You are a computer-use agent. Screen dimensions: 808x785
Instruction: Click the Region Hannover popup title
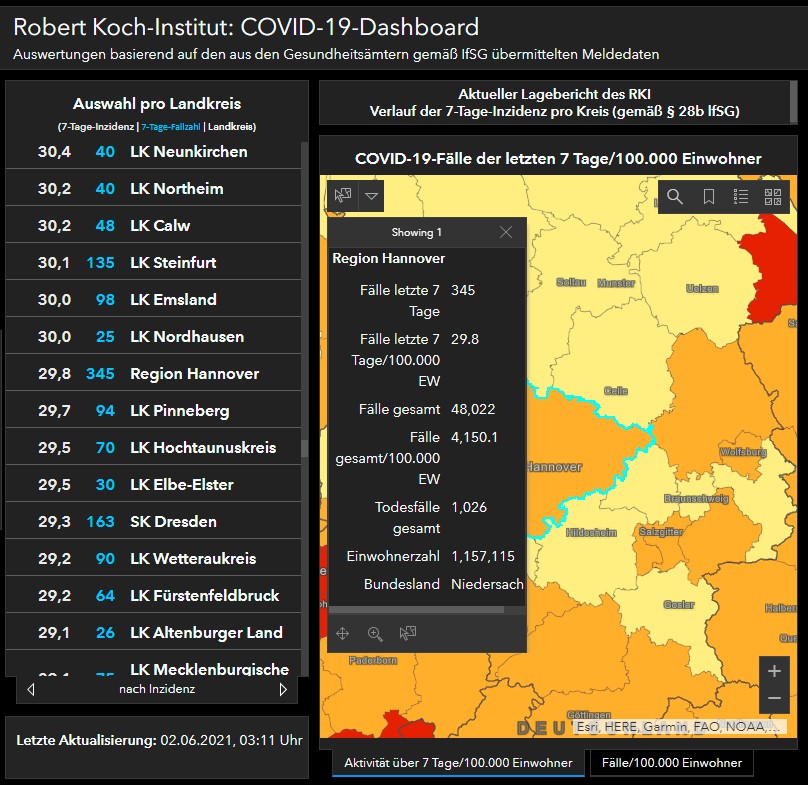389,258
